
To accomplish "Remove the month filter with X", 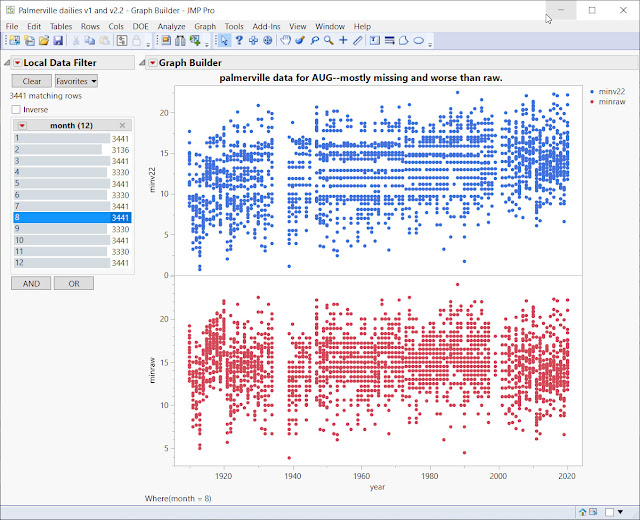I will (122, 125).
